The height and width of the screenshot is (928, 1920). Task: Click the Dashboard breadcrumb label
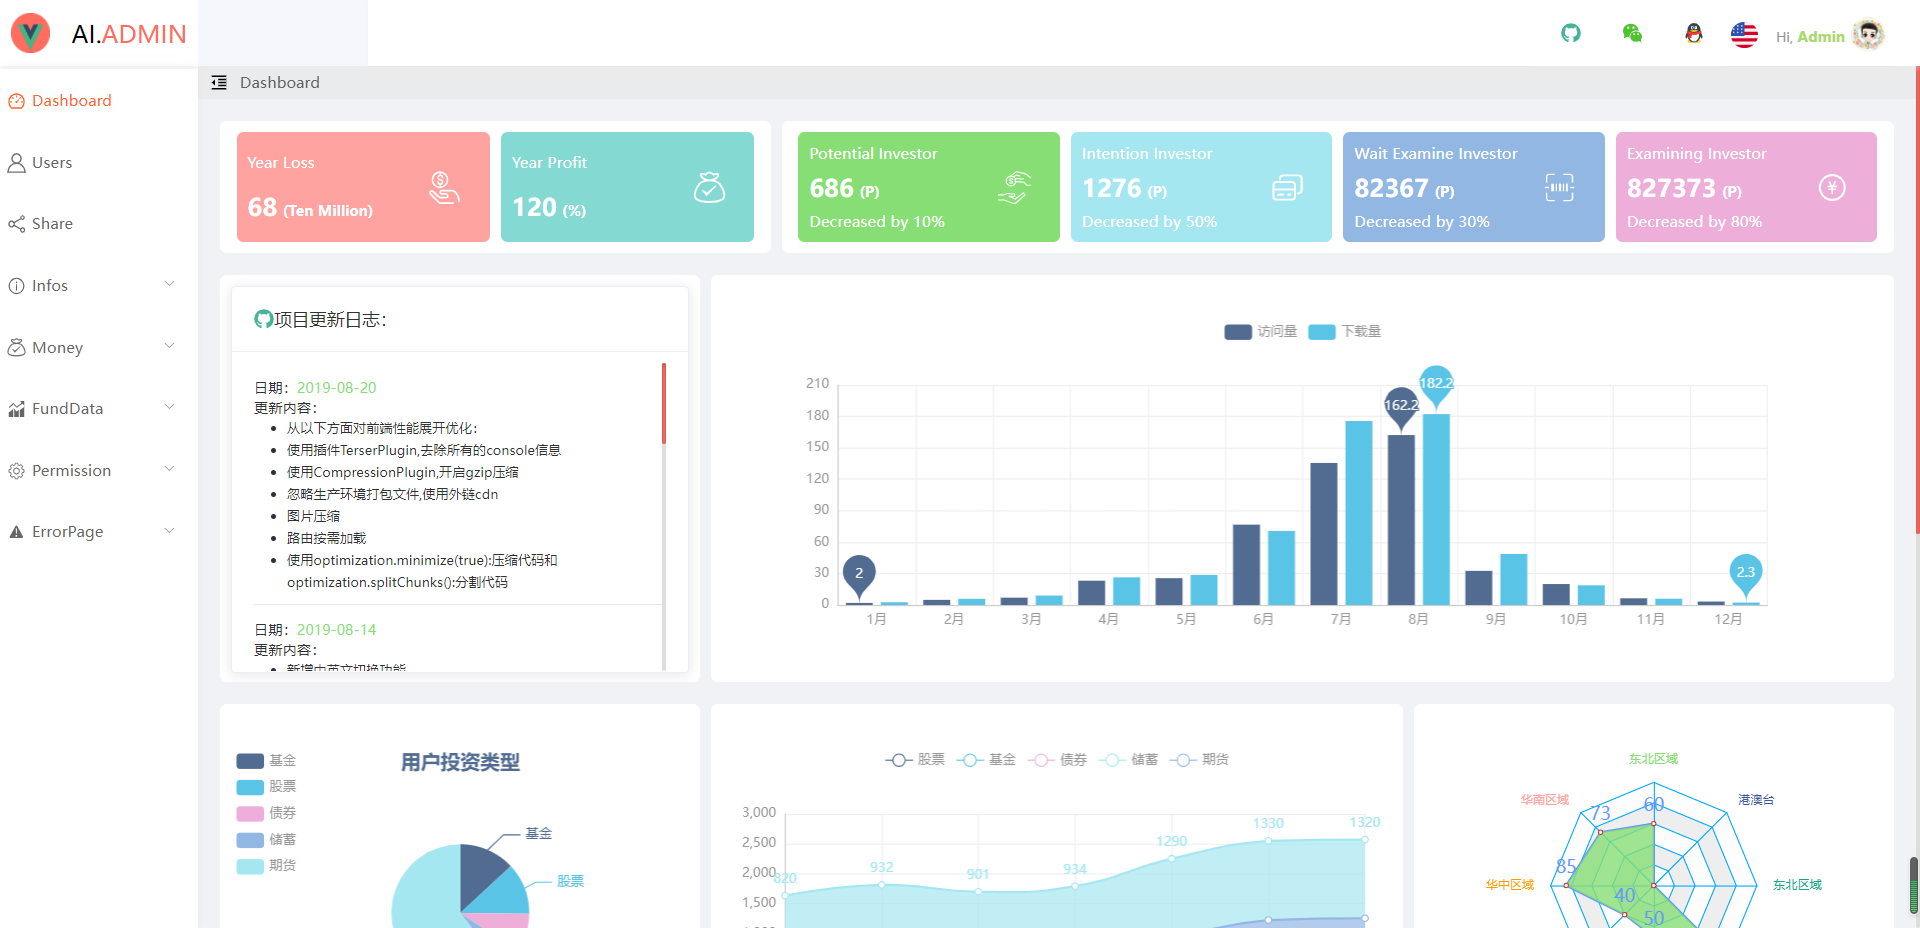pos(280,83)
